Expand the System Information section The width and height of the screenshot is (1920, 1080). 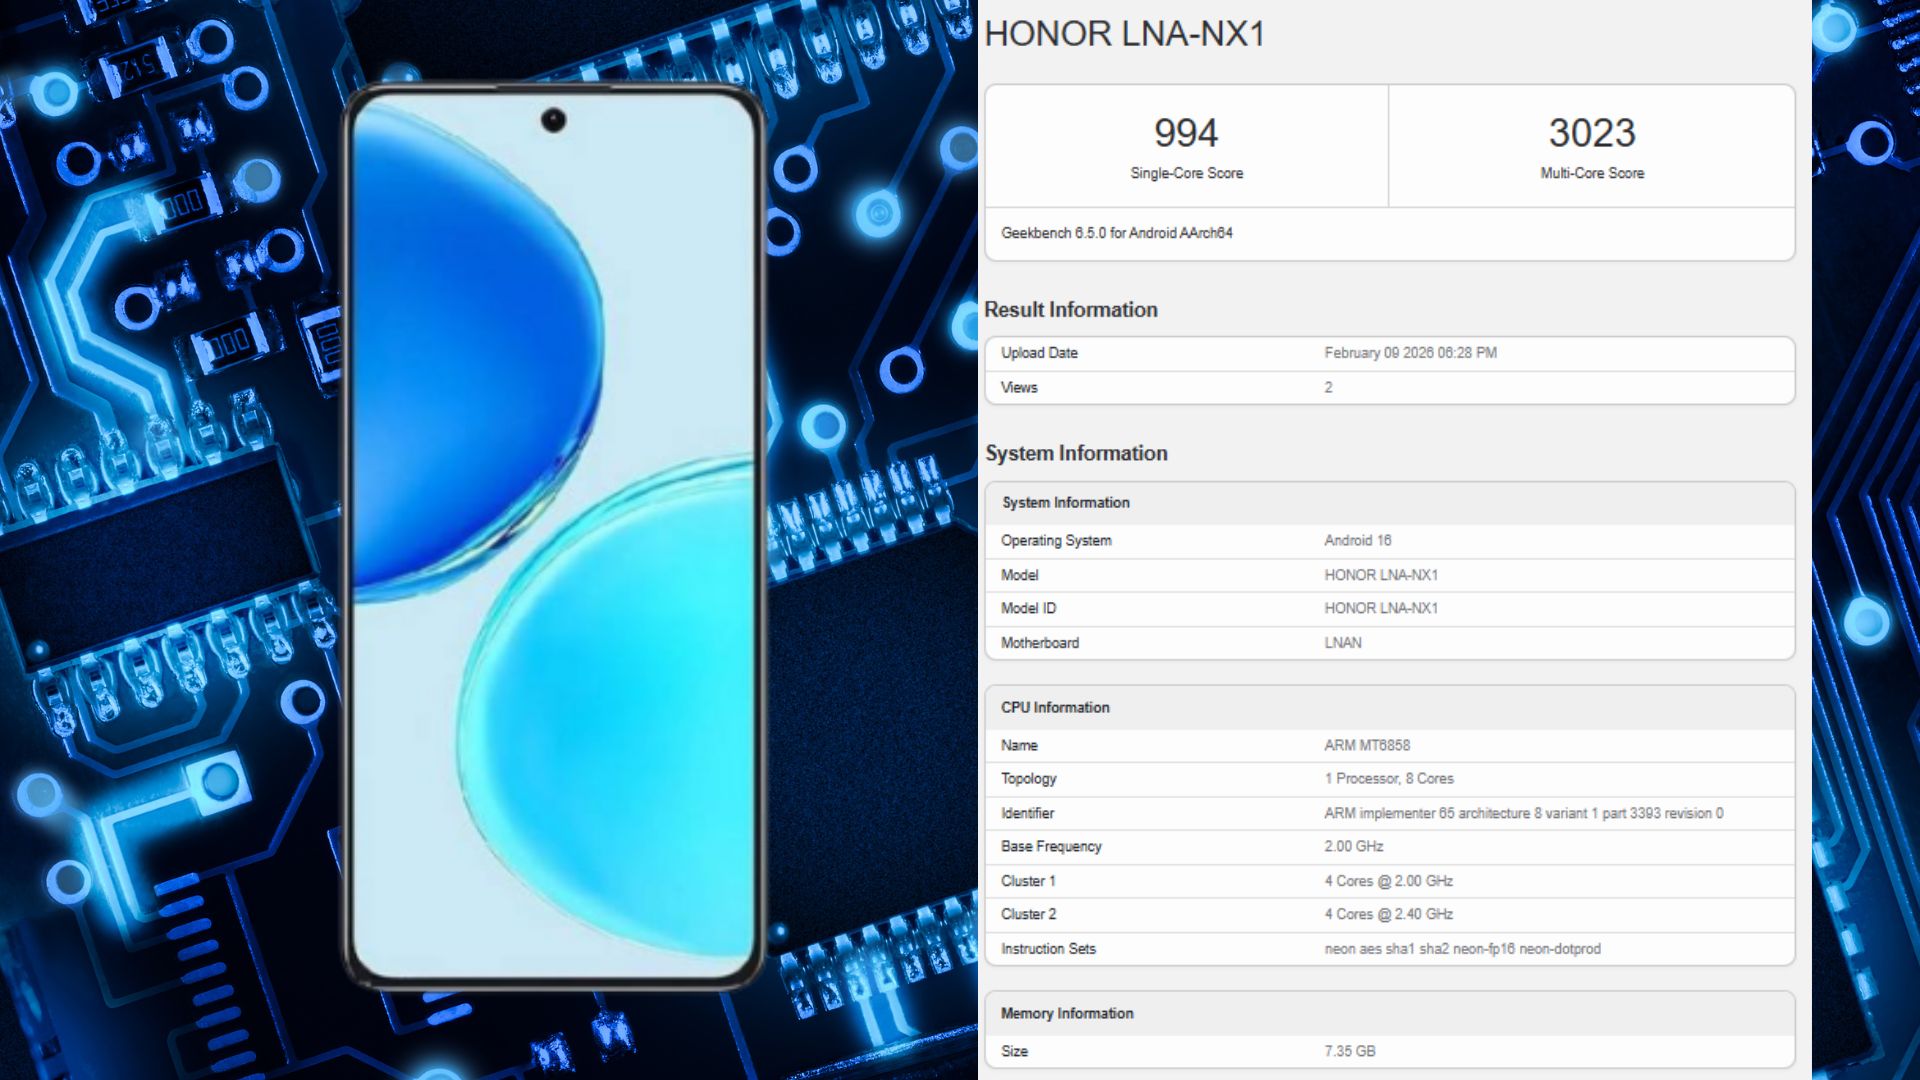coord(1076,453)
